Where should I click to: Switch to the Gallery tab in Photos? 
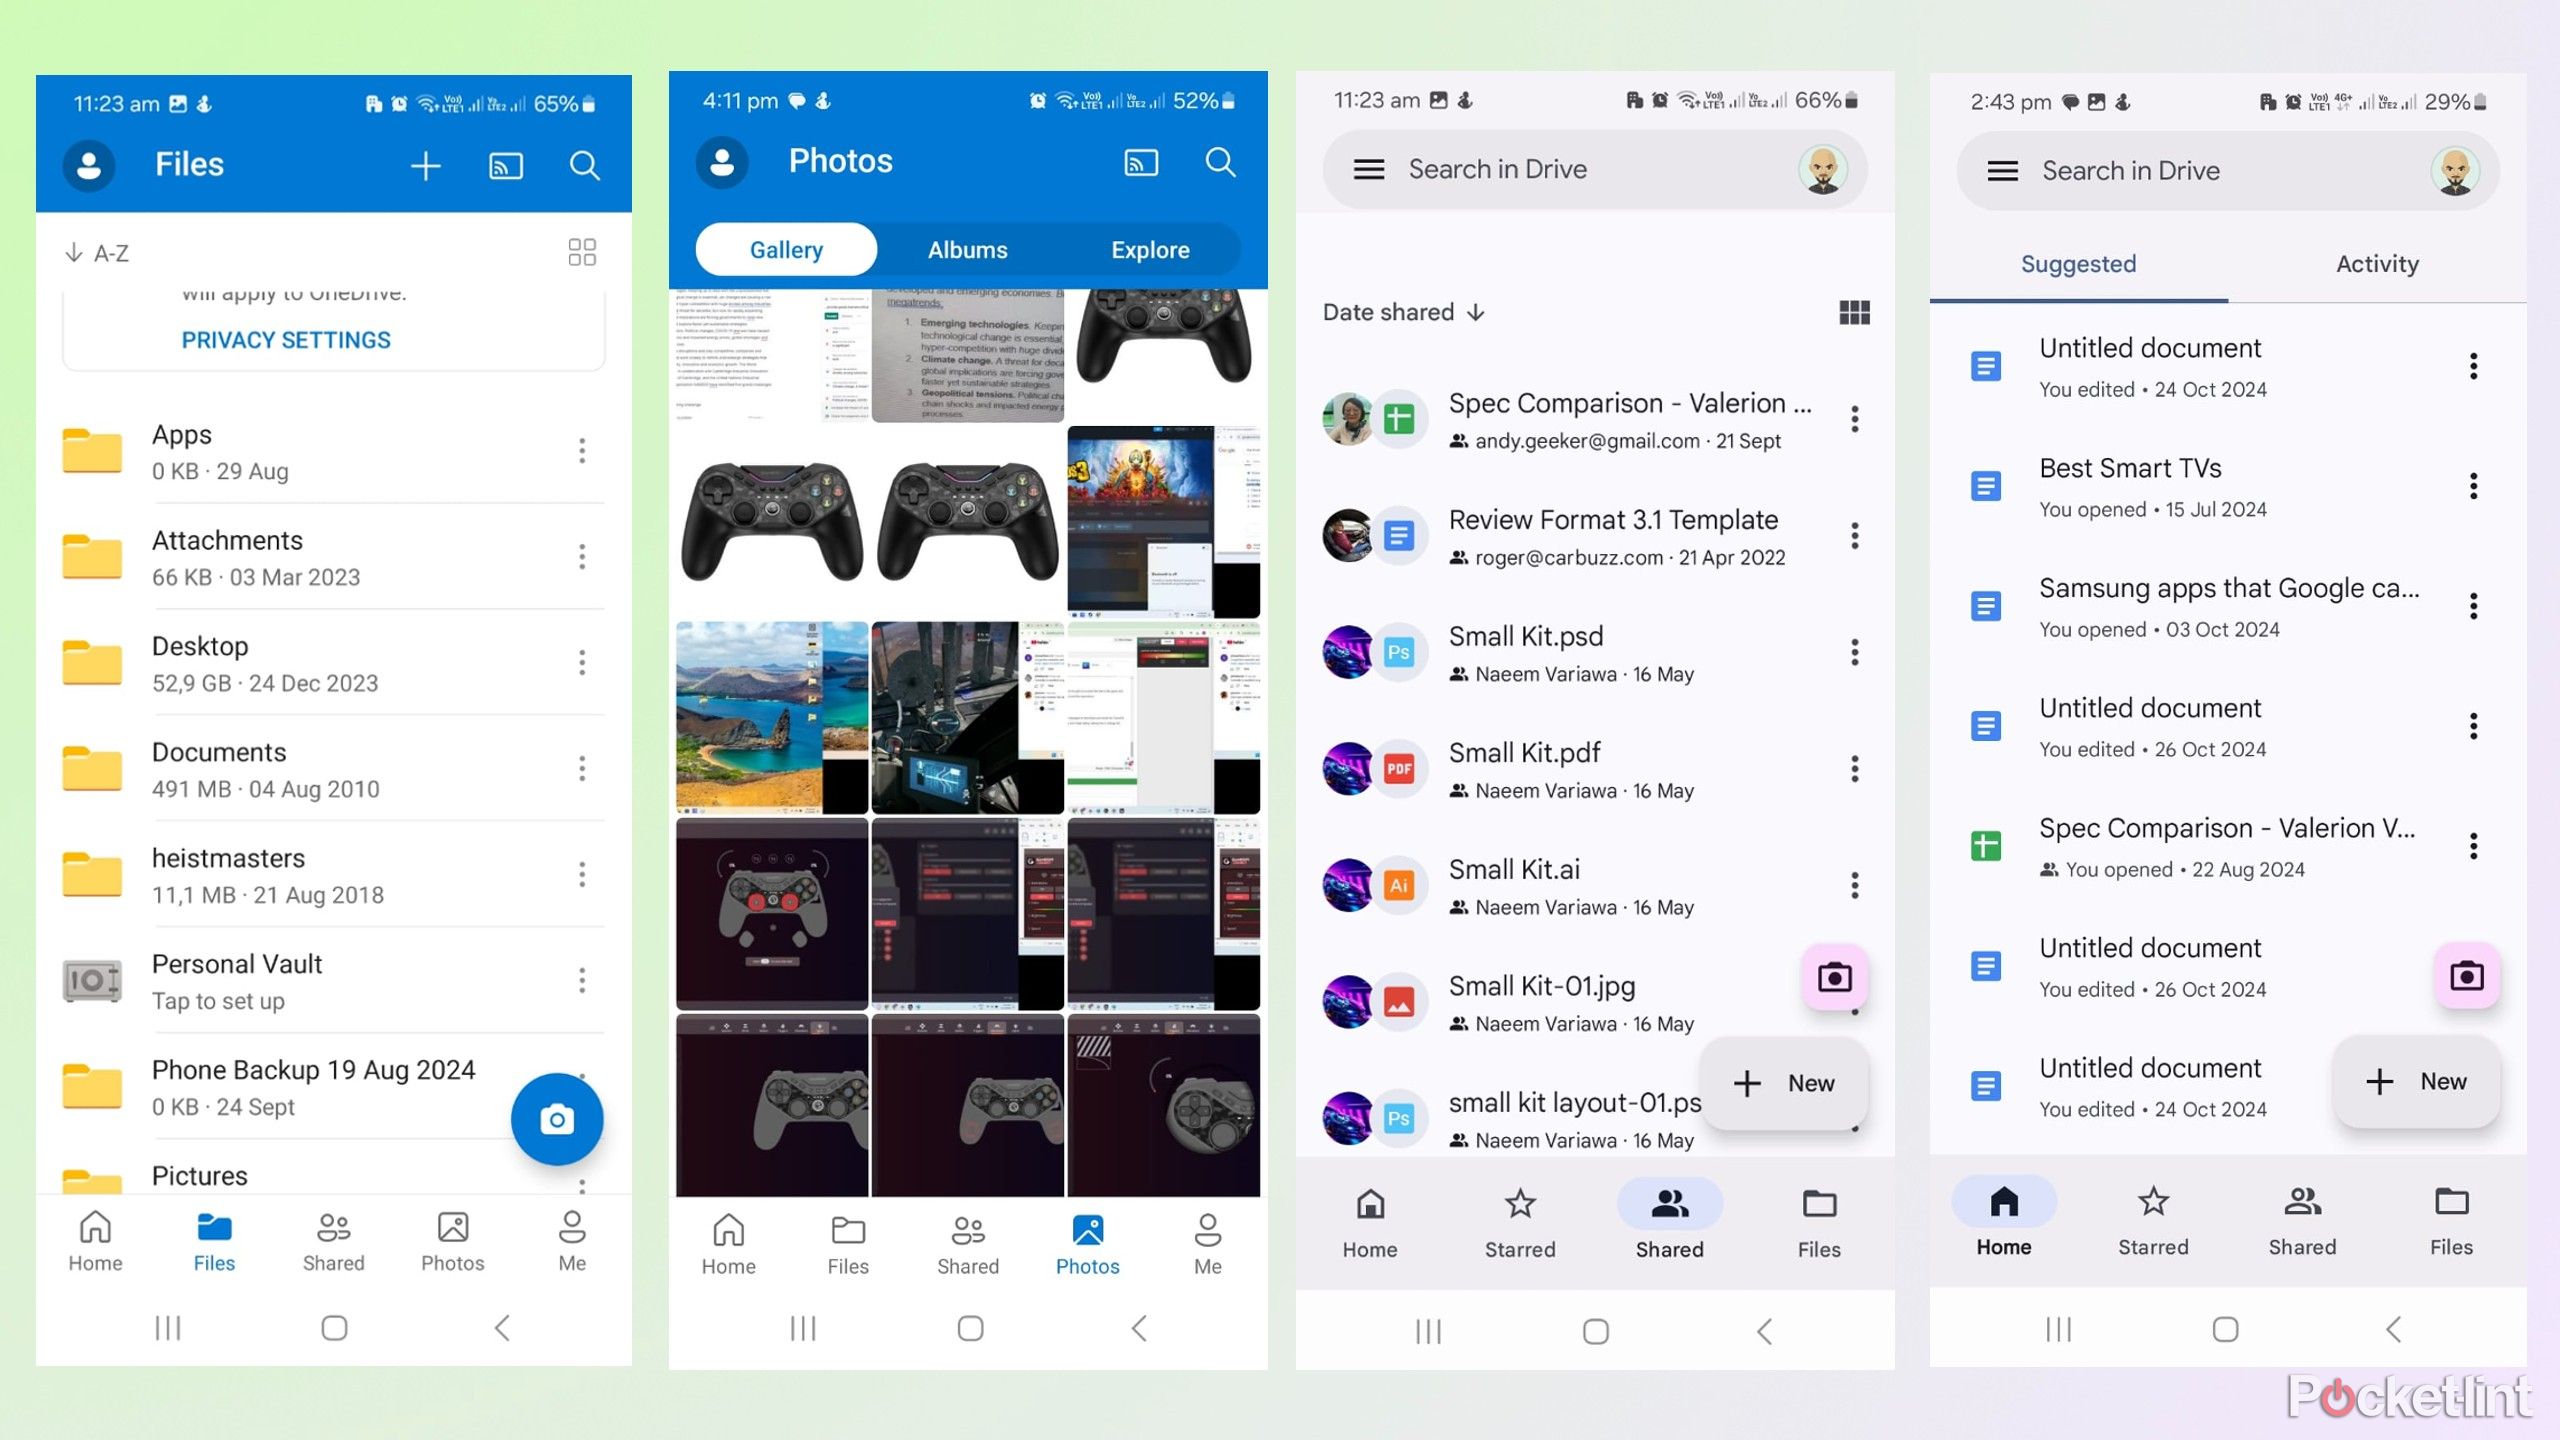point(786,248)
